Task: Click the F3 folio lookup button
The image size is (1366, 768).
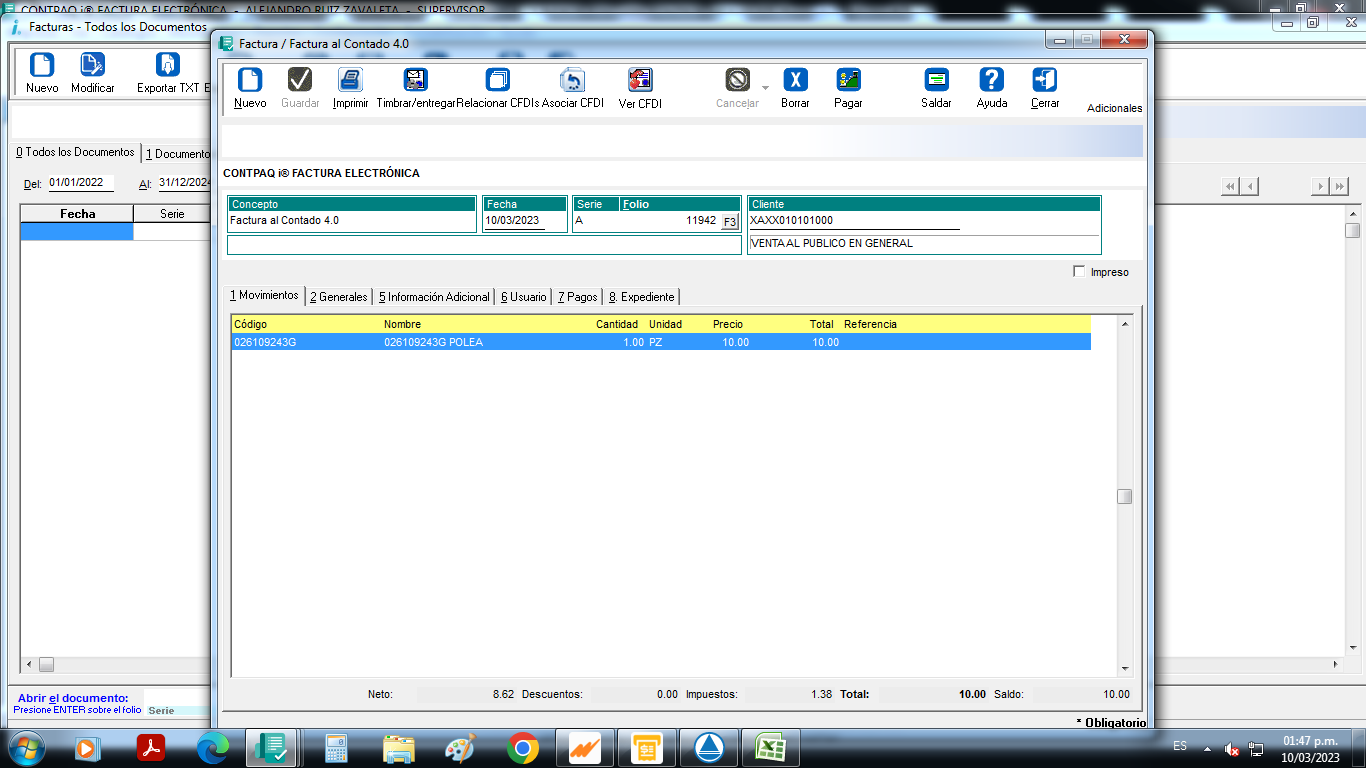Action: click(x=729, y=221)
